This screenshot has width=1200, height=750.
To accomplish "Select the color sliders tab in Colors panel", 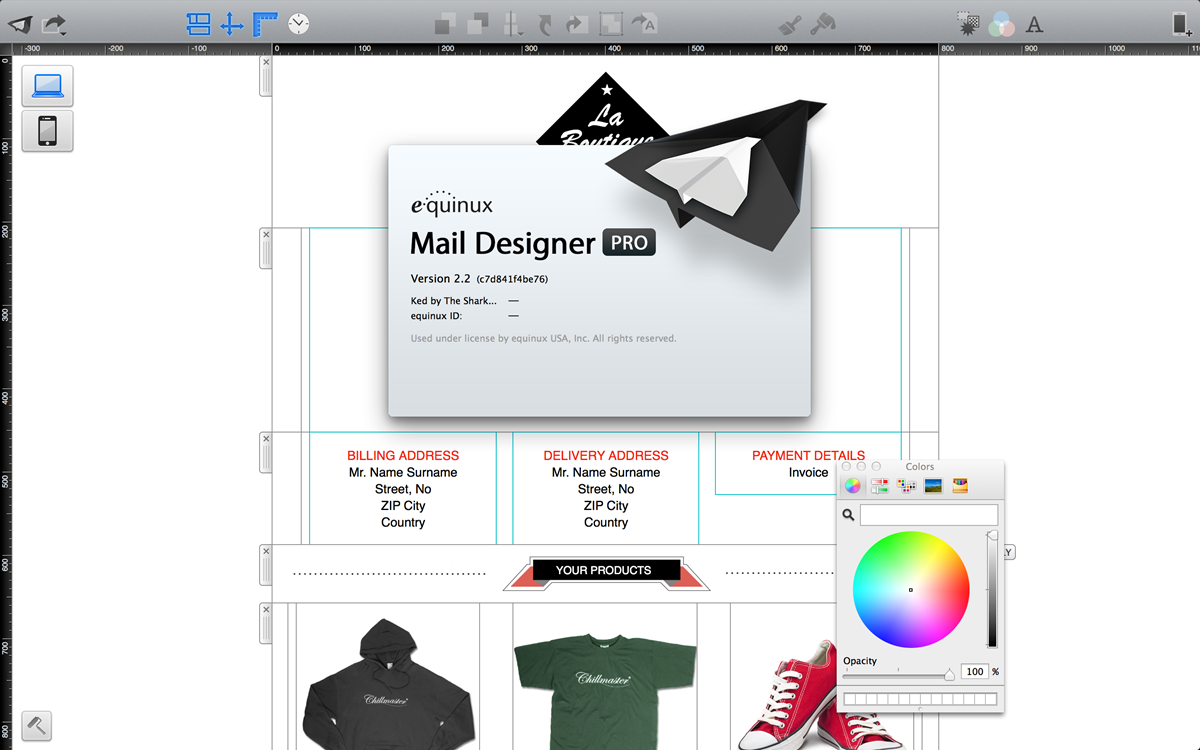I will click(x=880, y=486).
